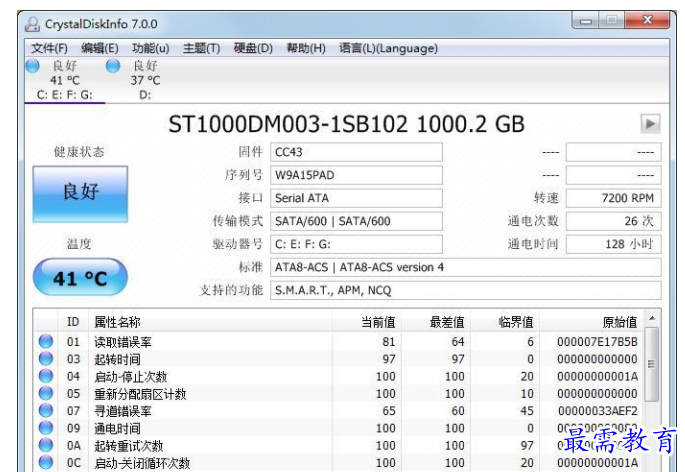Click status orb of row 03 起转时间
685x472 pixels.
point(46,359)
